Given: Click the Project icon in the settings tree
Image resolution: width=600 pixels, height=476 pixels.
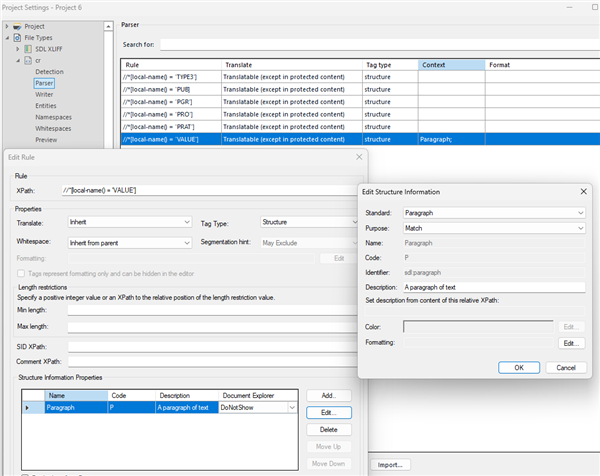Looking at the screenshot, I should [17, 26].
